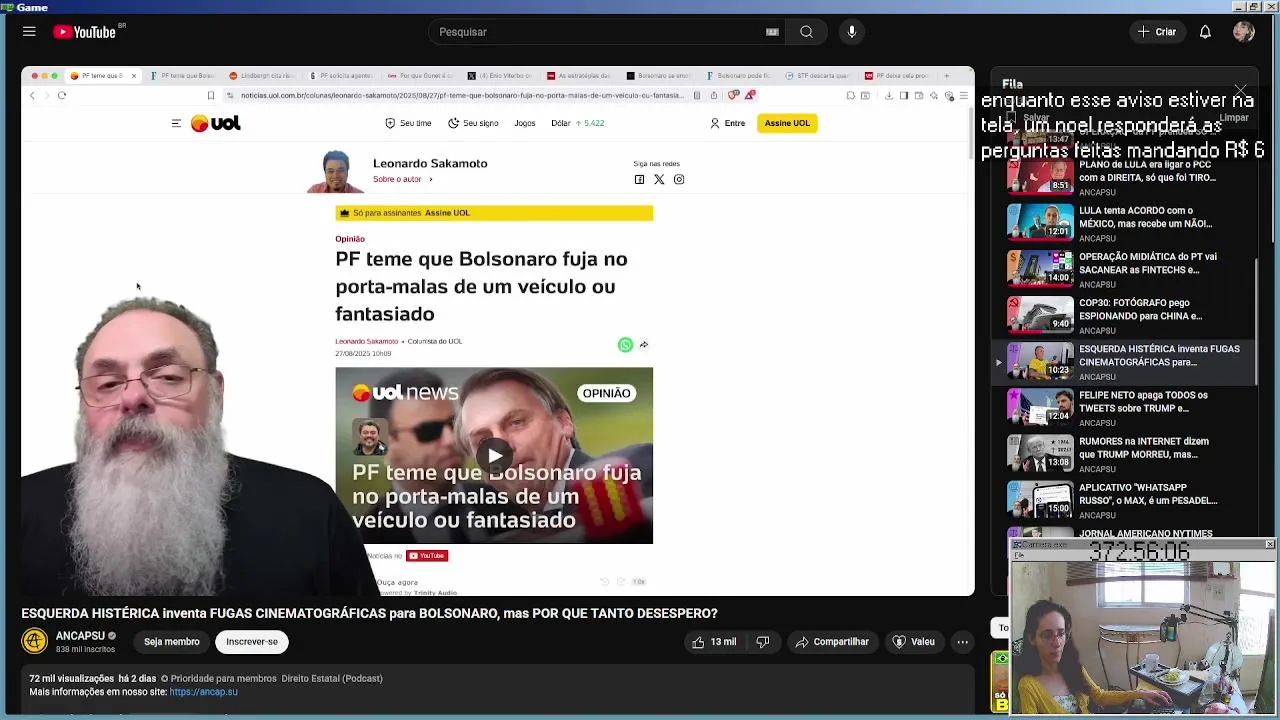Click the Leonardo Sakamoto byline link

(366, 341)
